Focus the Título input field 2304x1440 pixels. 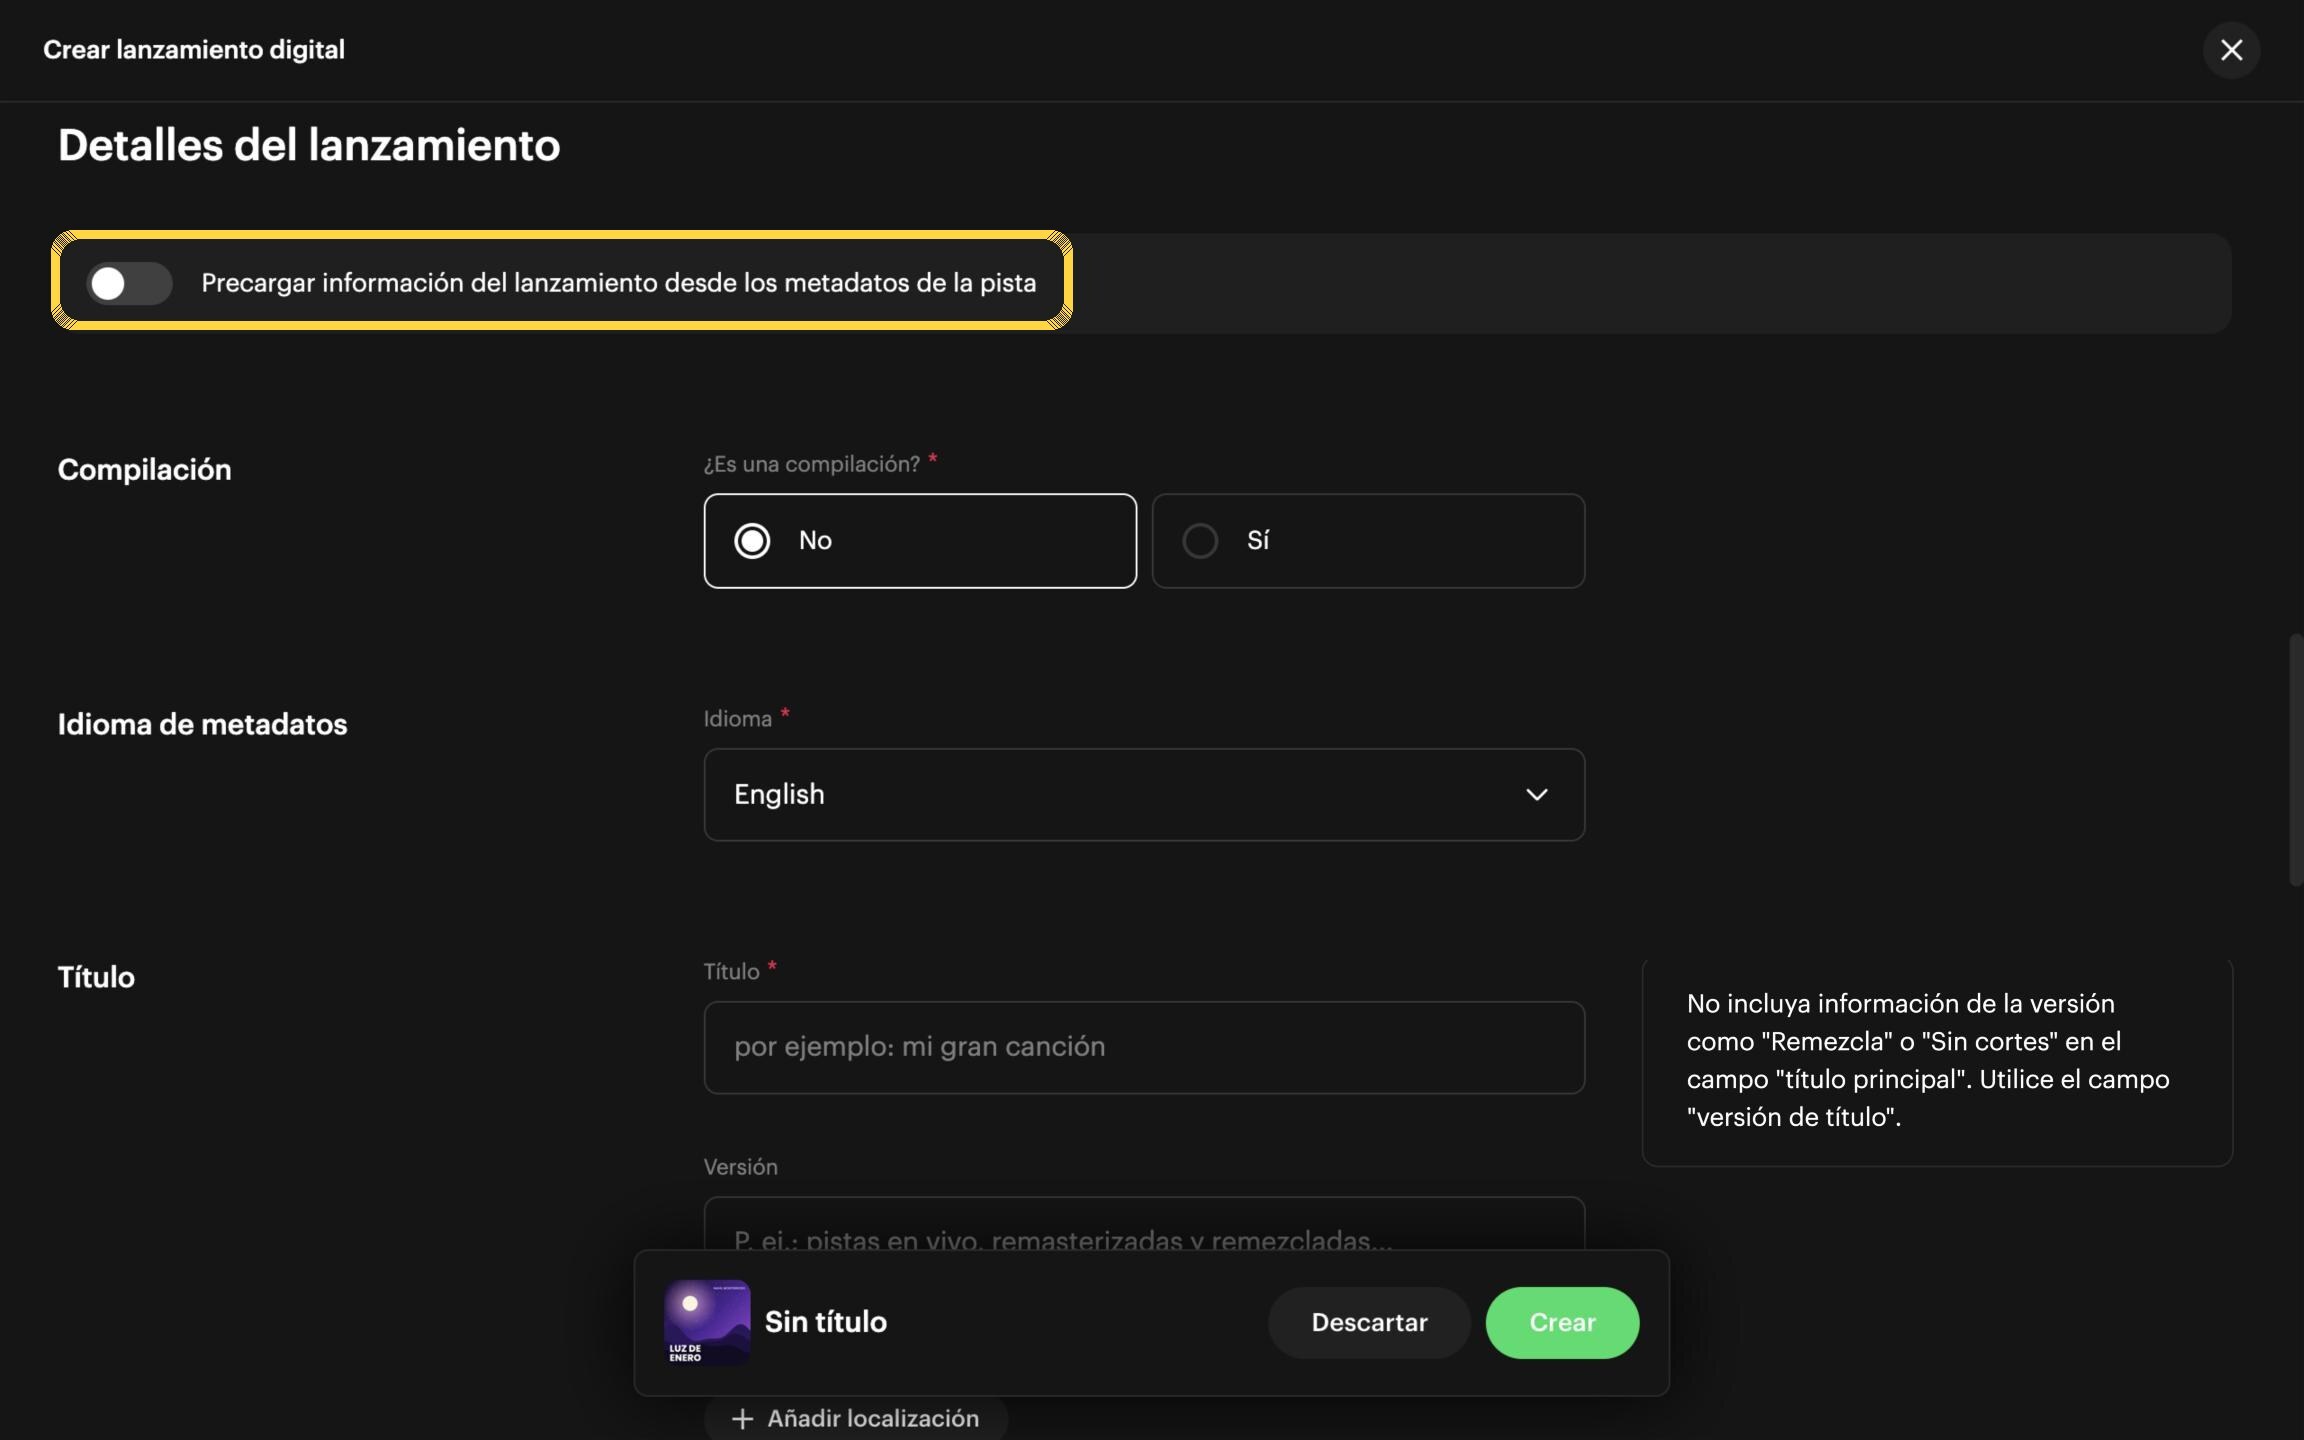pos(1144,1047)
